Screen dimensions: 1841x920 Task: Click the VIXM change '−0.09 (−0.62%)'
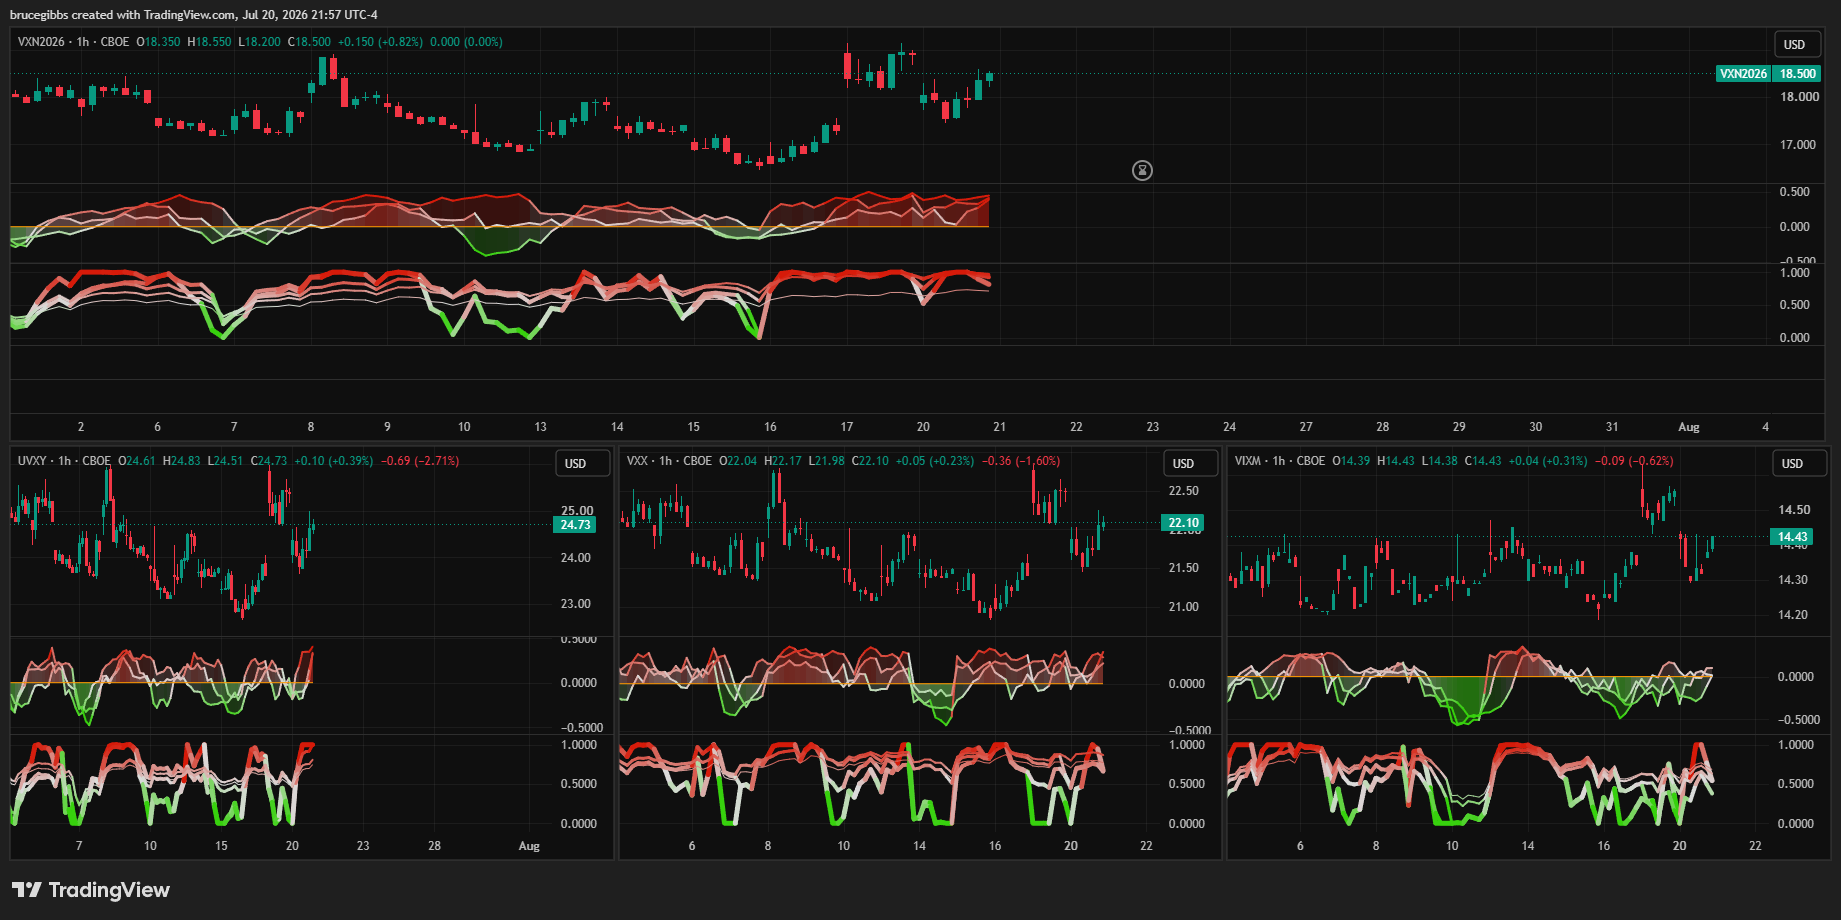pos(1634,461)
